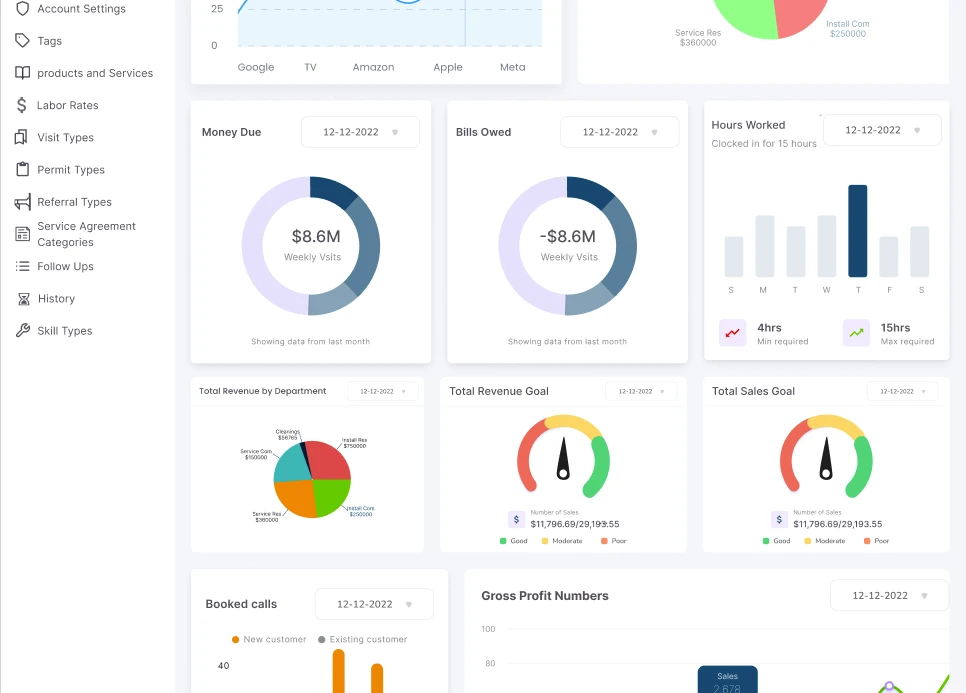The image size is (966, 693).
Task: Click the Tags label icon
Action: 23,41
